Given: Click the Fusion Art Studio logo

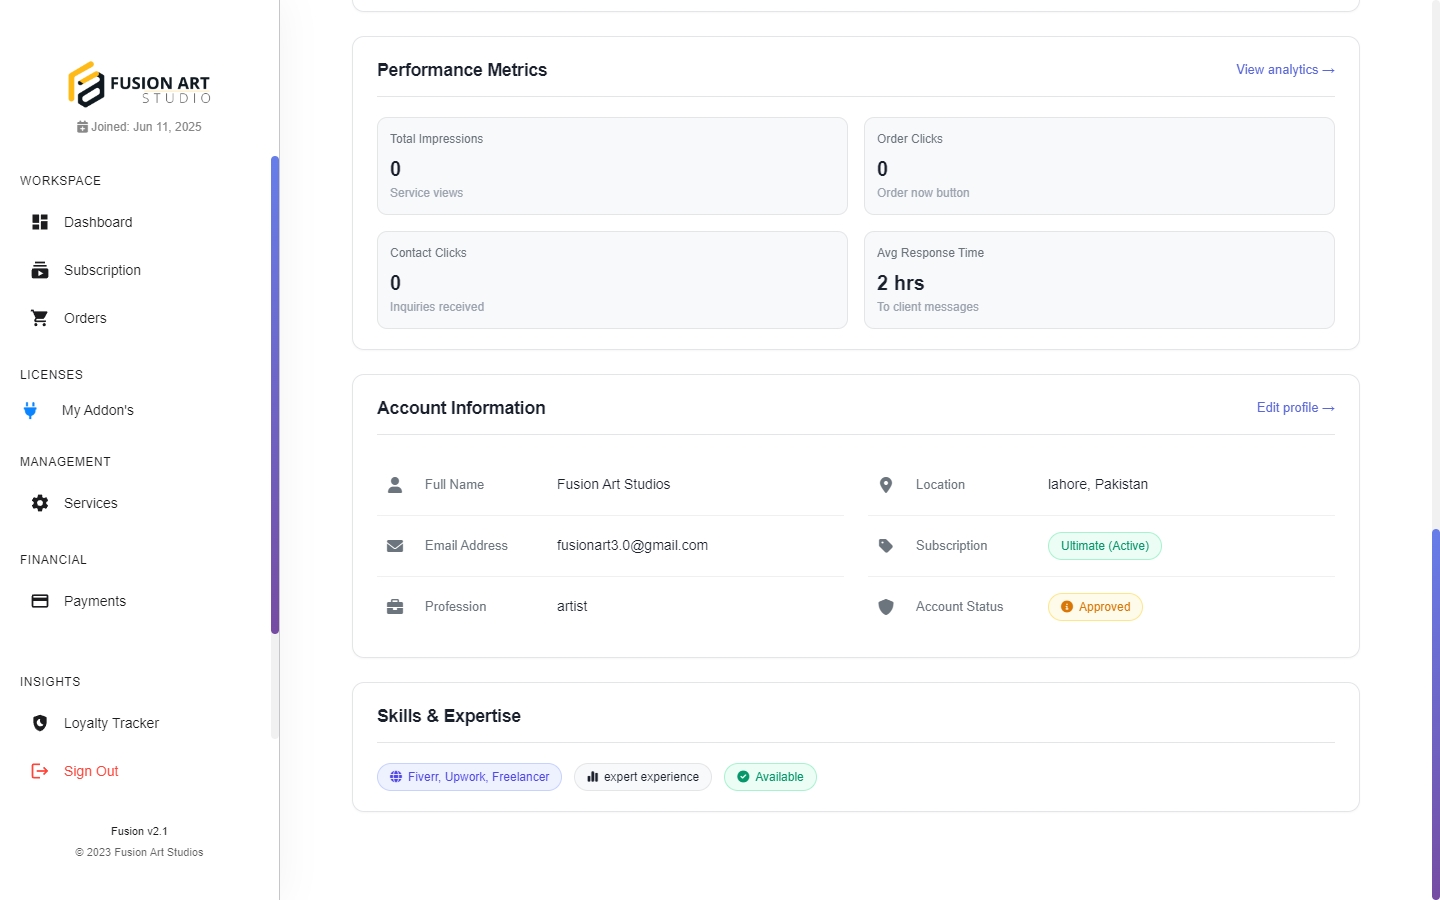Looking at the screenshot, I should click(139, 84).
